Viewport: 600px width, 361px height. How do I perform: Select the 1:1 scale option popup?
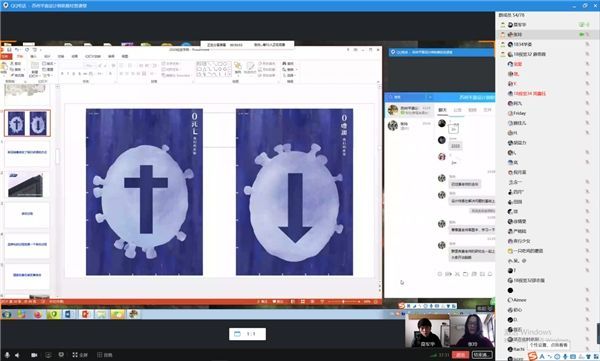247,334
